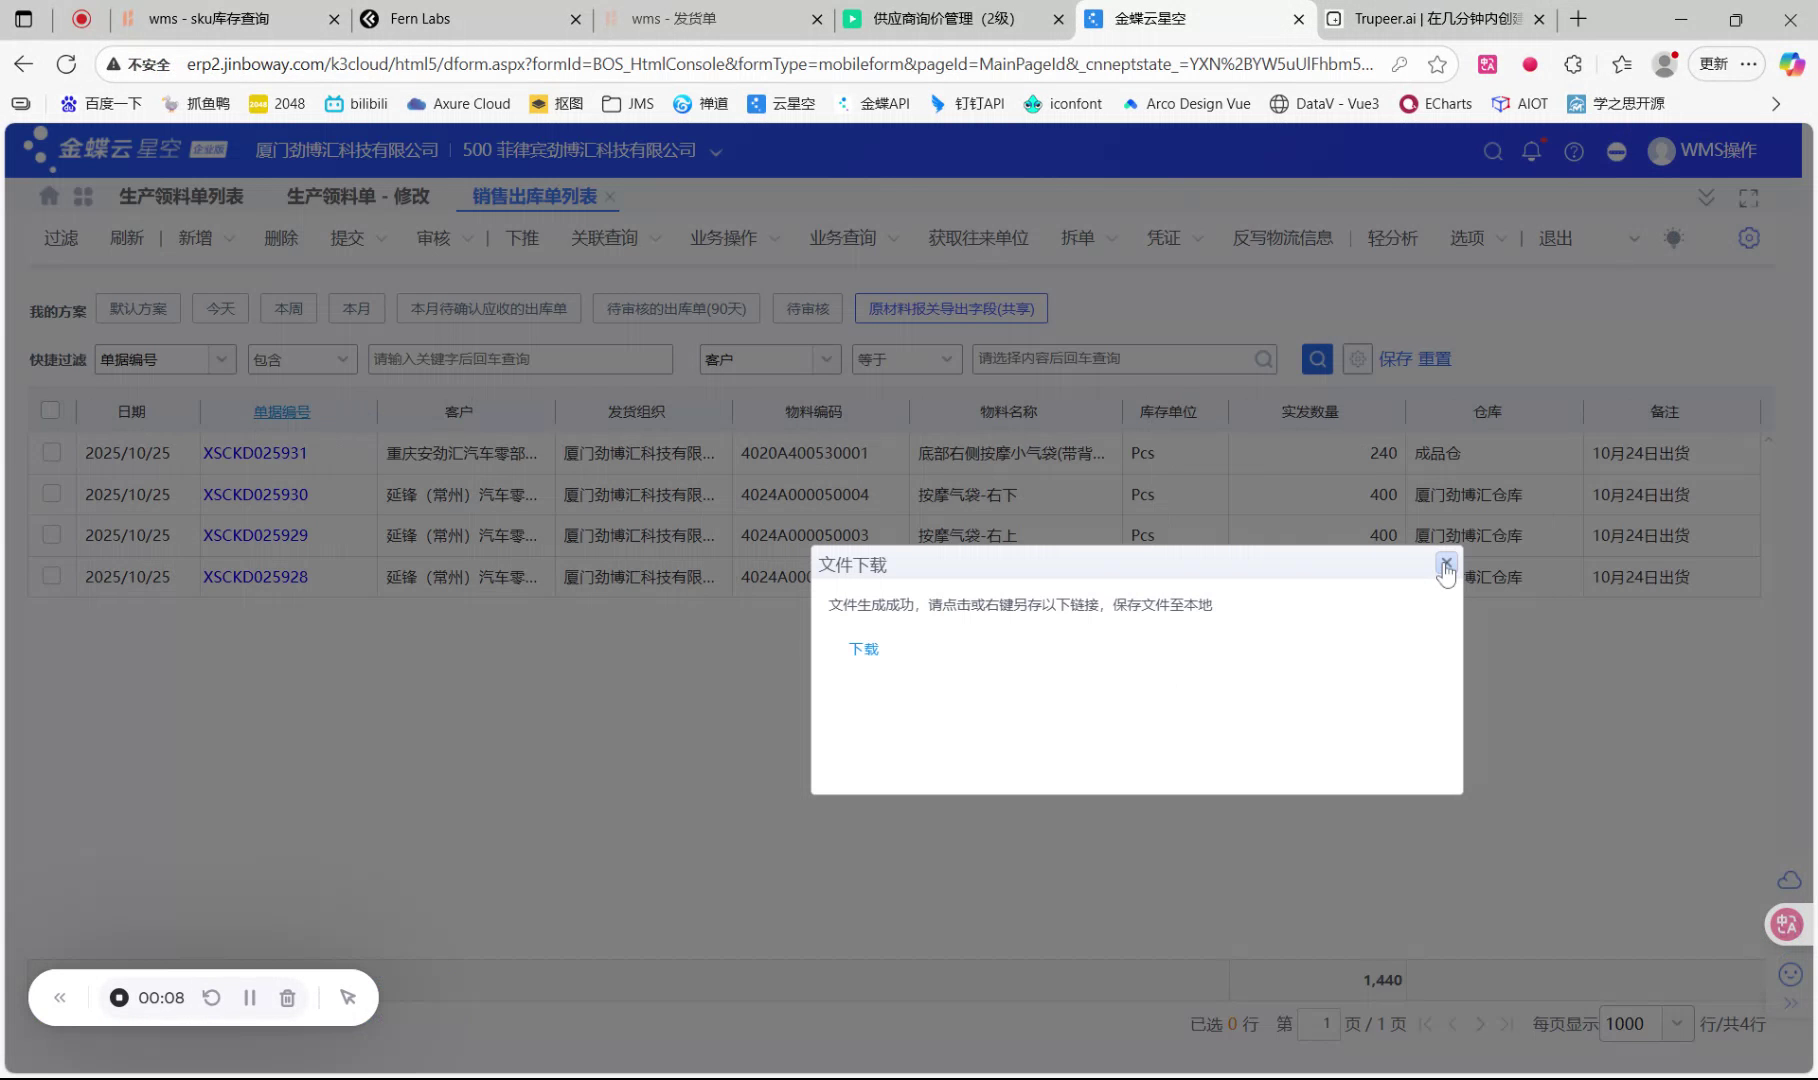The image size is (1818, 1080).
Task: Open the list settings gear icon on the toolbar
Action: pos(1748,238)
